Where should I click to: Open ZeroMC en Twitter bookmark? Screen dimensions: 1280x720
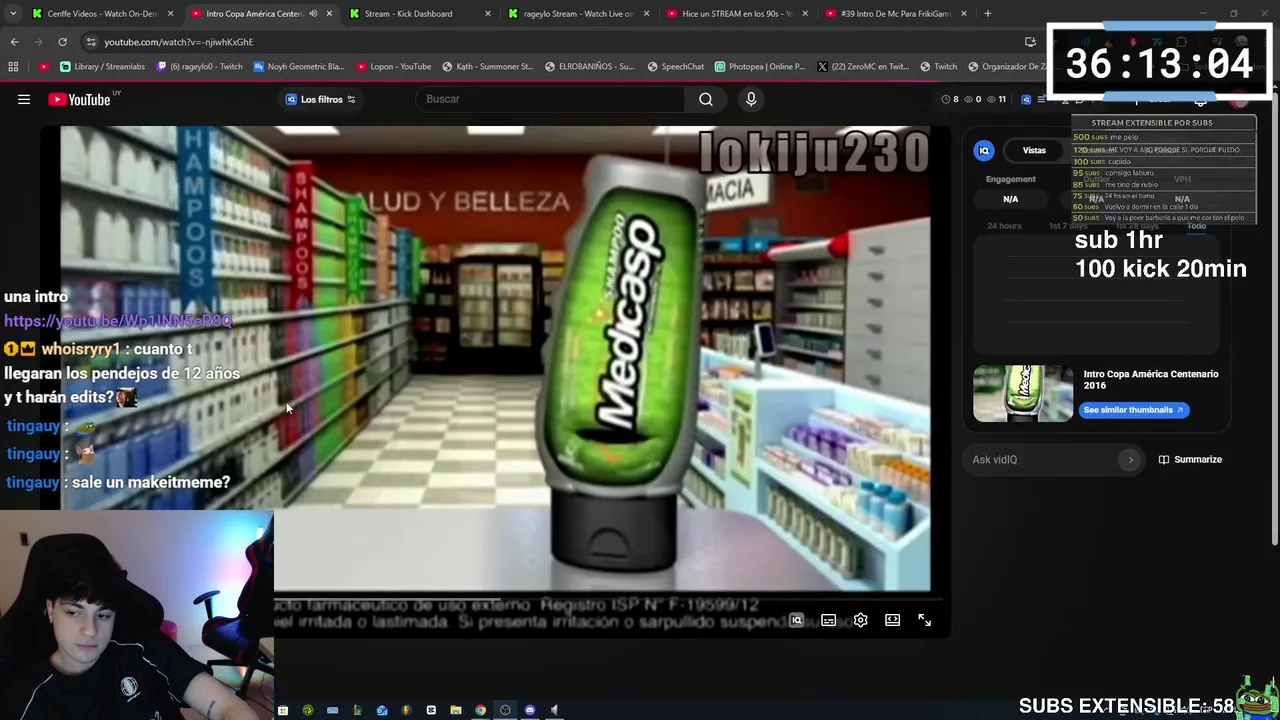[x=863, y=66]
